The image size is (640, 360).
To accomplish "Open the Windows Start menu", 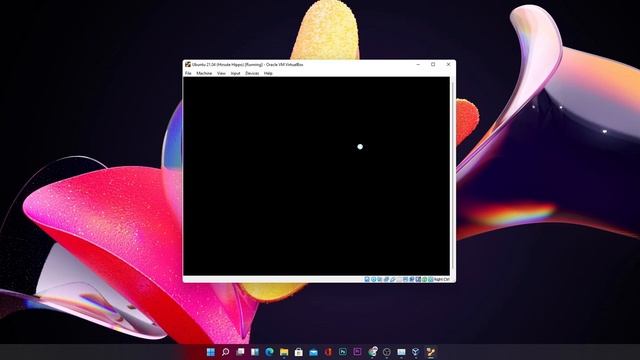I will pyautogui.click(x=211, y=352).
